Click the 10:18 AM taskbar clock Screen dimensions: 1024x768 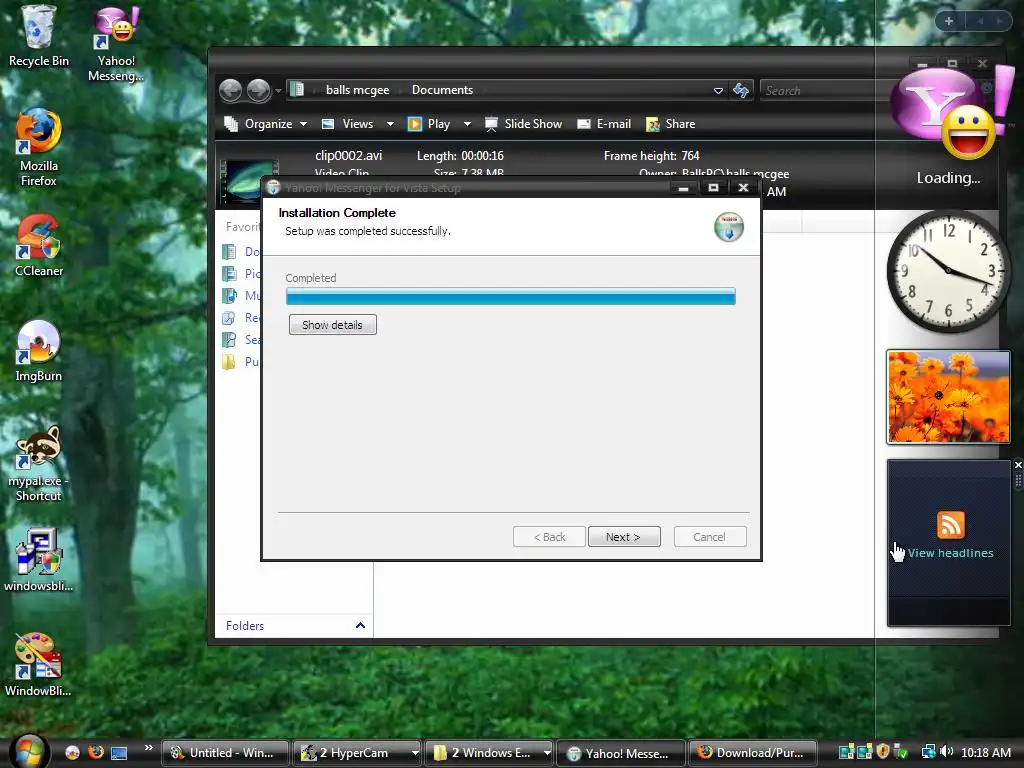click(985, 753)
